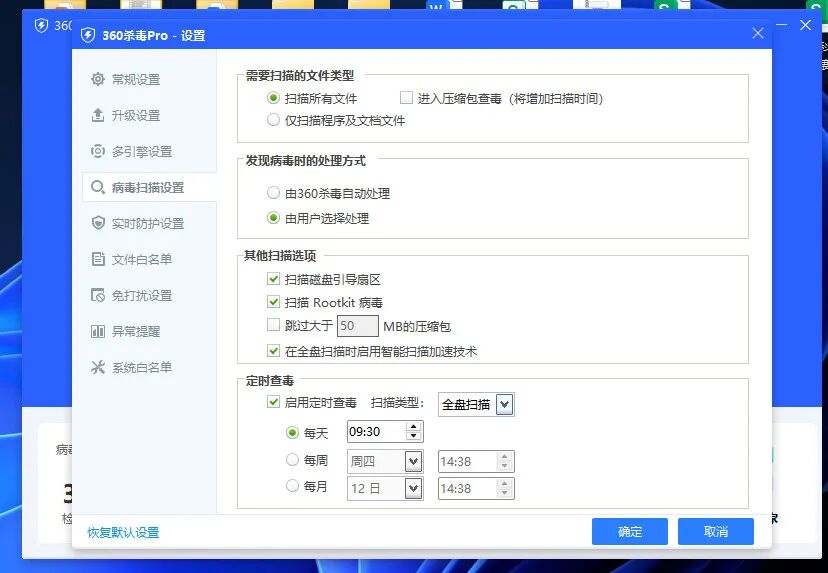Viewport: 828px width, 573px height.
Task: Open the 12 日 day dropdown
Action: click(x=413, y=489)
